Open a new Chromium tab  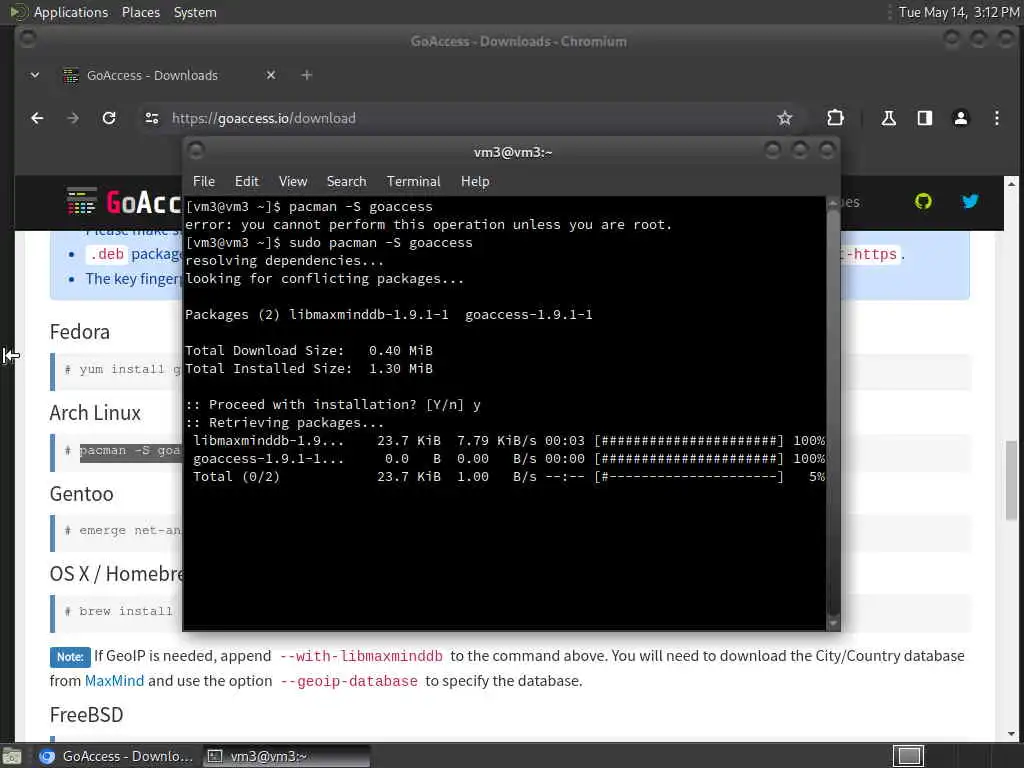tap(306, 75)
